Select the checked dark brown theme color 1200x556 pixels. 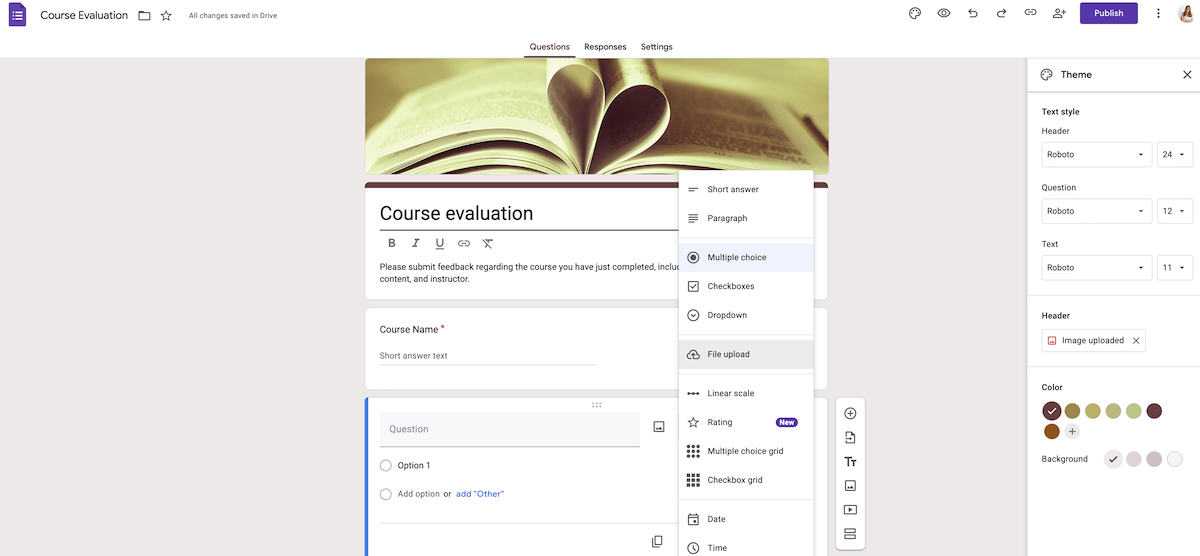click(x=1051, y=411)
